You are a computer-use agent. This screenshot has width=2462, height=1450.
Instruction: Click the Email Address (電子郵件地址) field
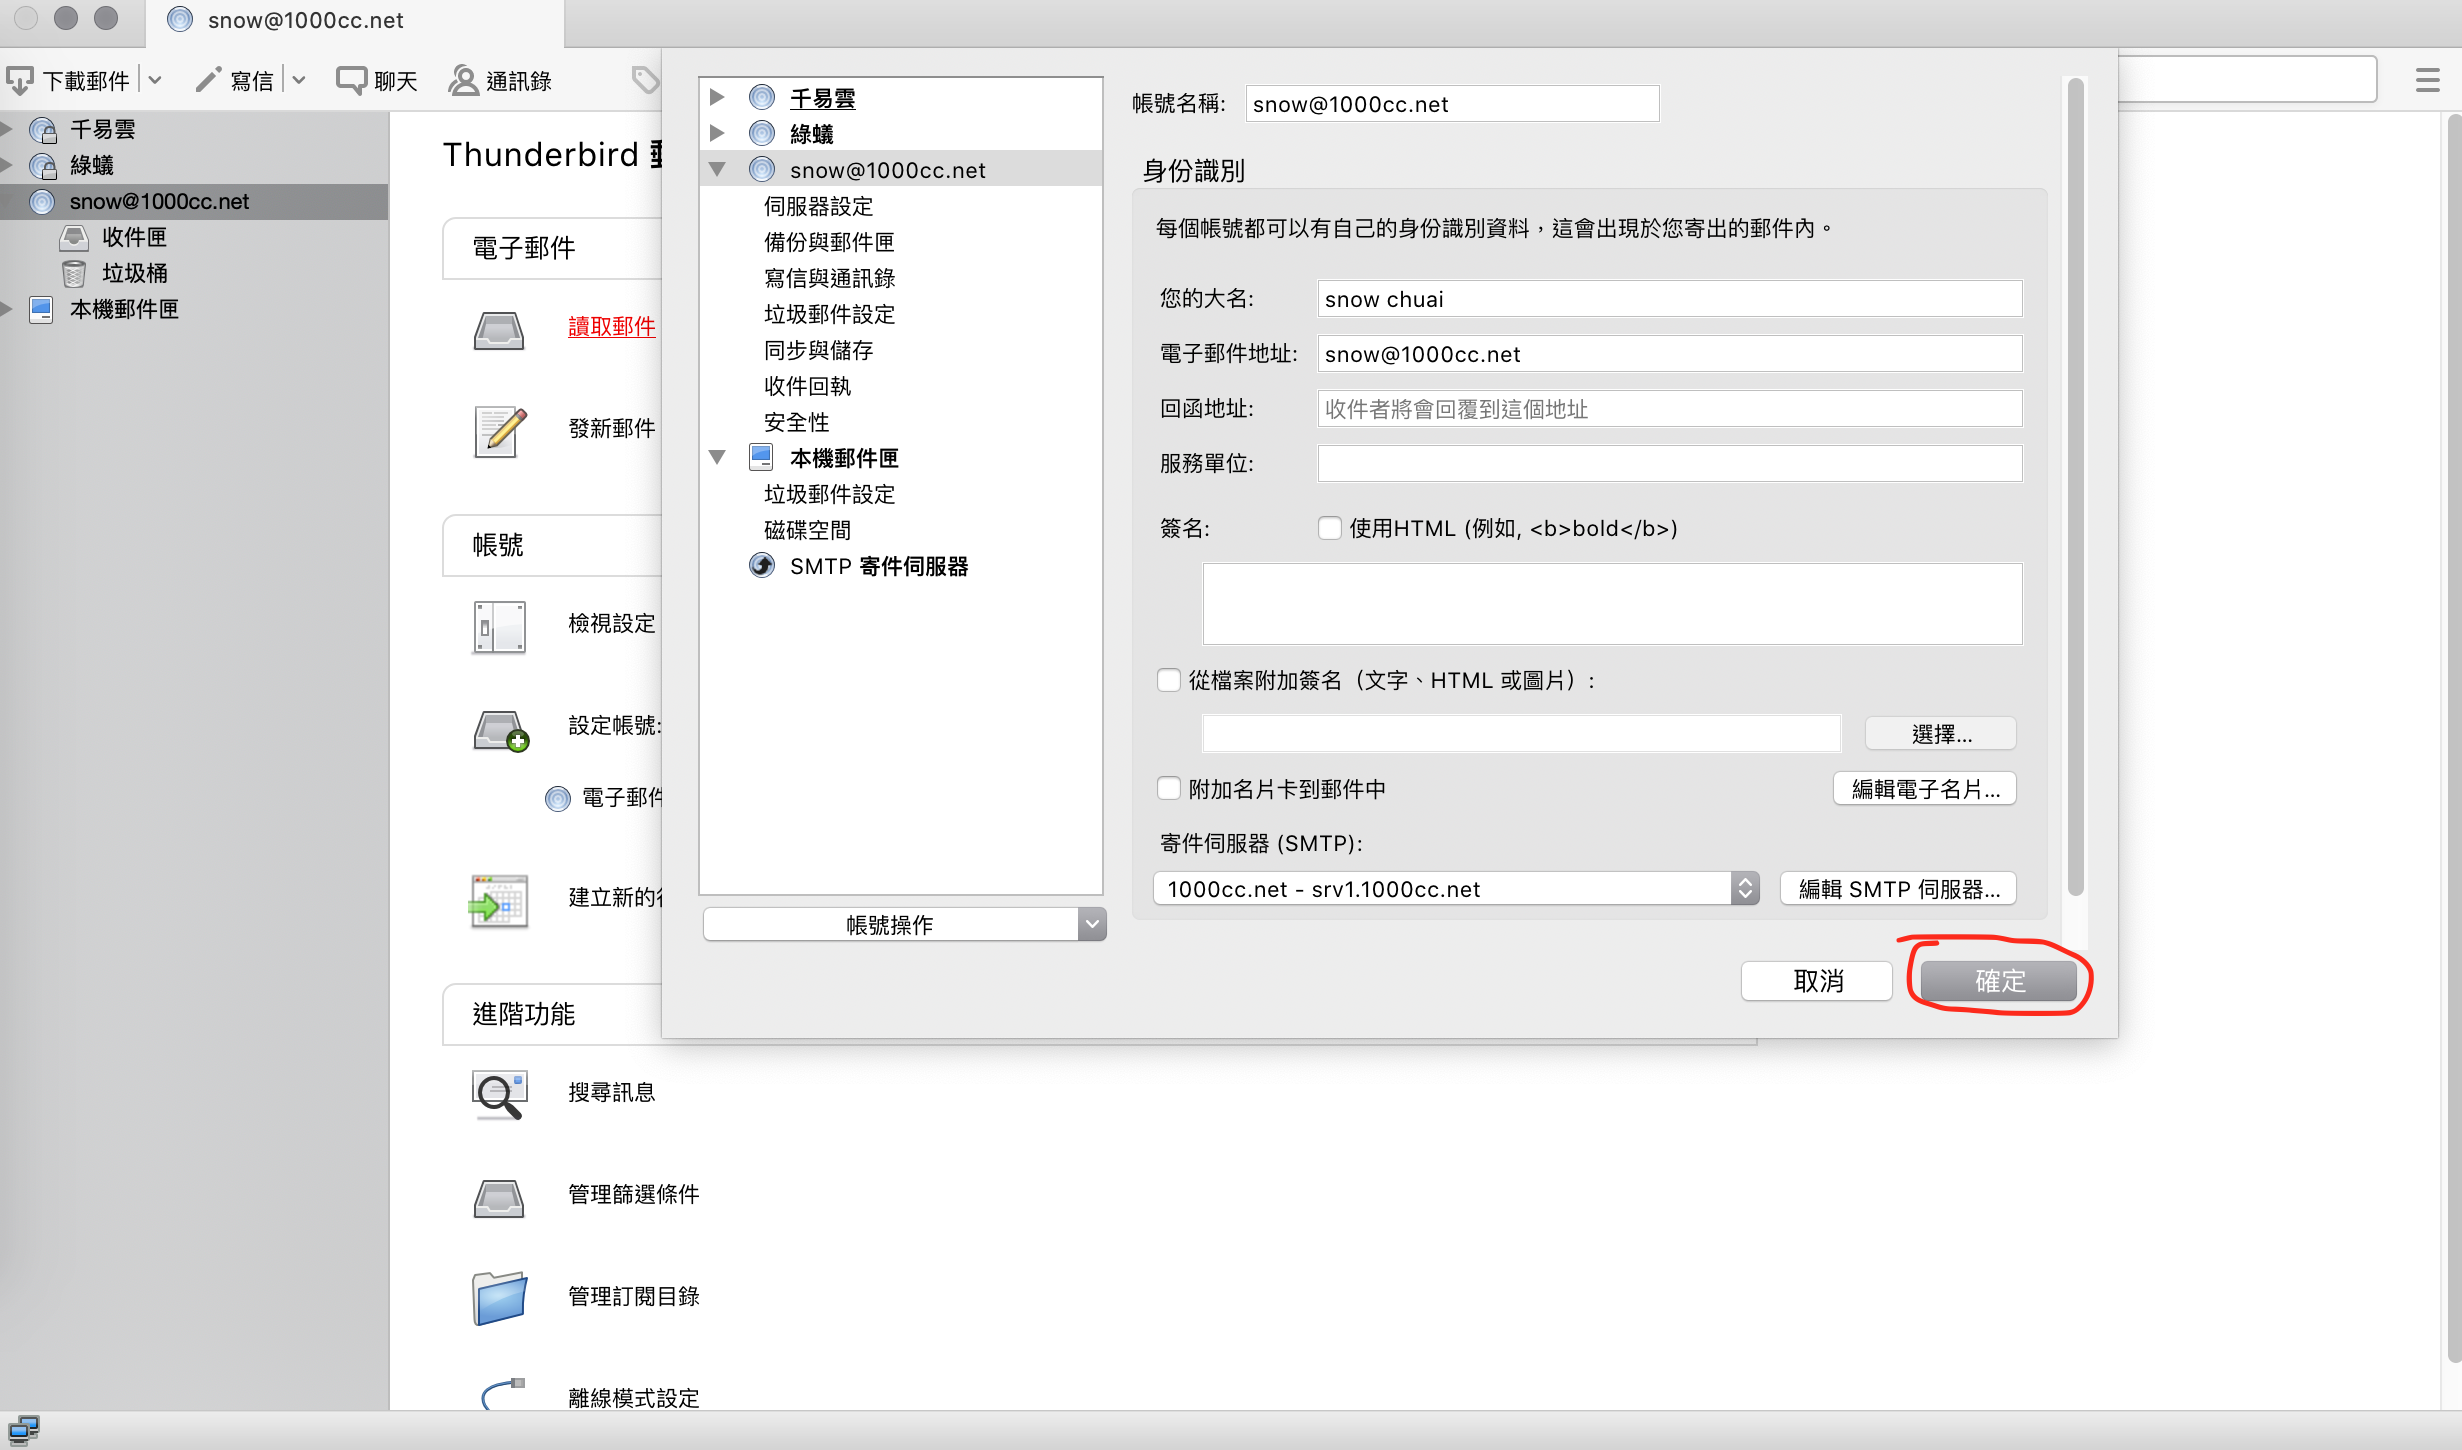1669,354
